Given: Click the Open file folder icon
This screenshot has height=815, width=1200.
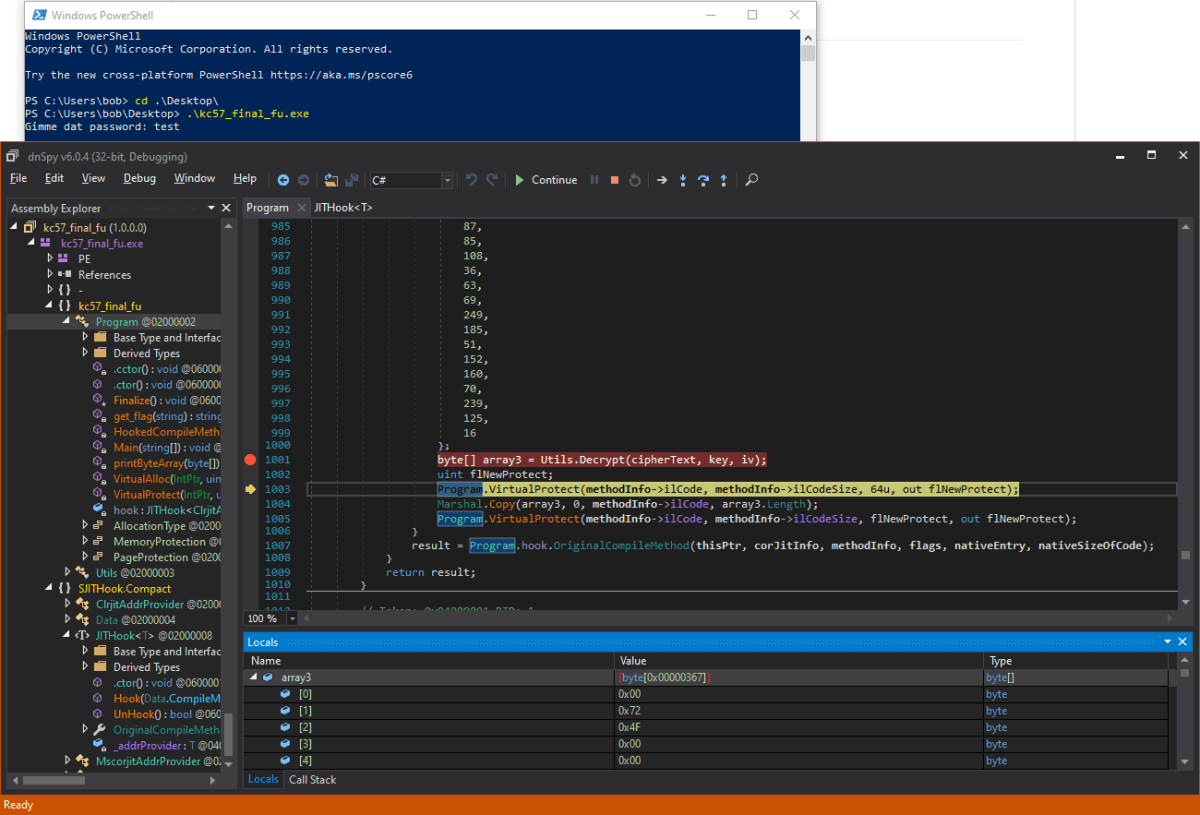Looking at the screenshot, I should click(332, 180).
